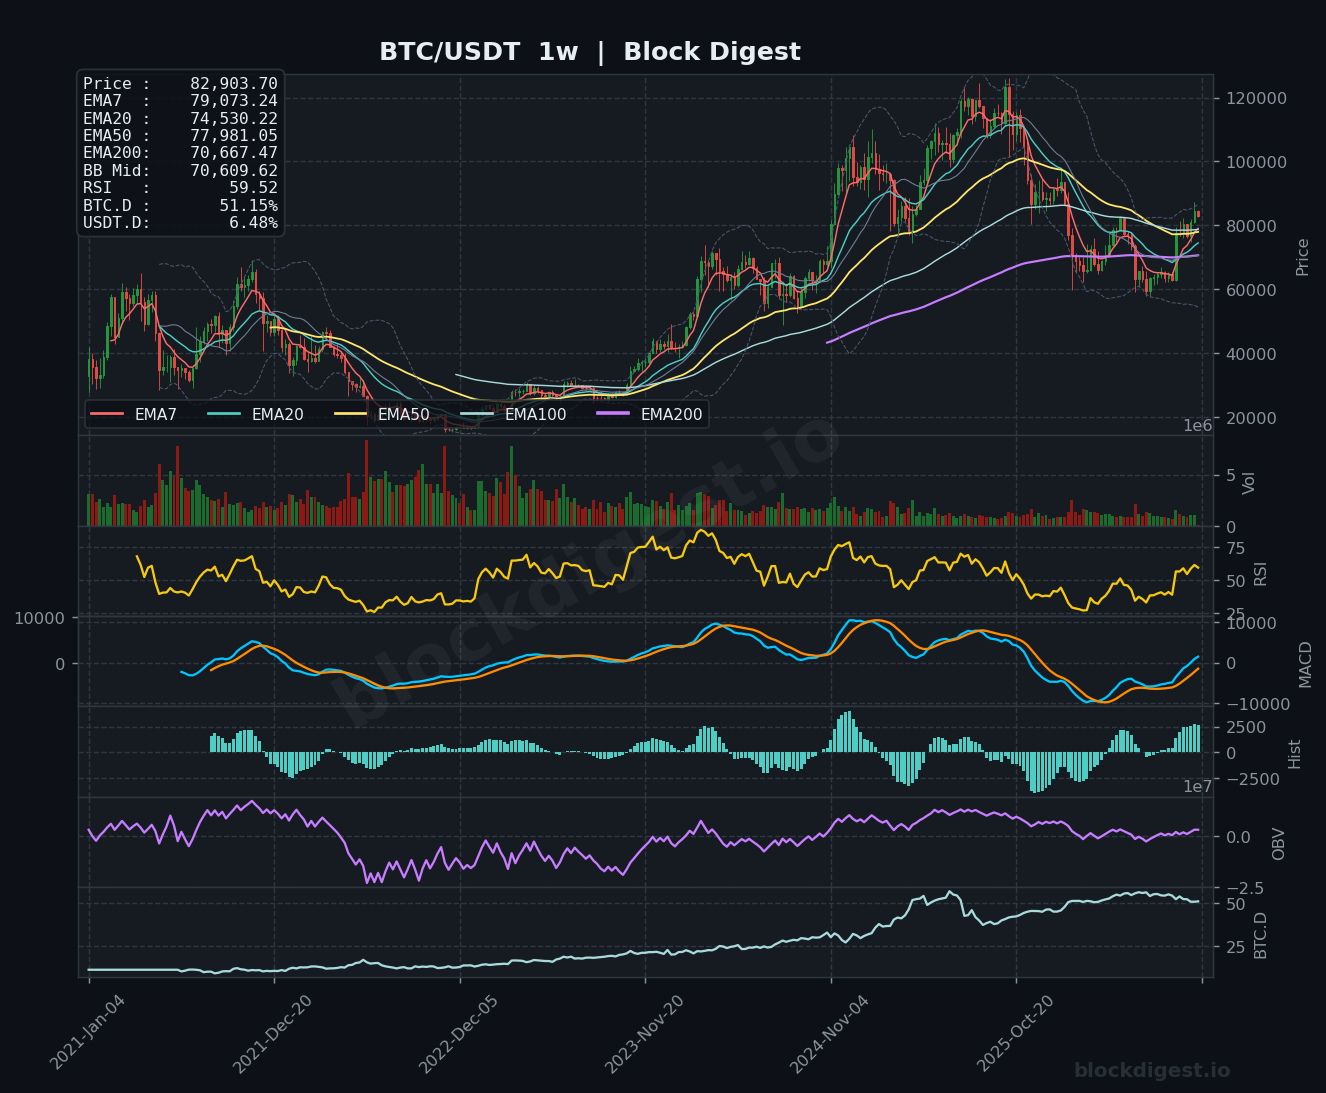Click the BB Mid 70,609.62 row
The image size is (1326, 1093).
click(180, 171)
